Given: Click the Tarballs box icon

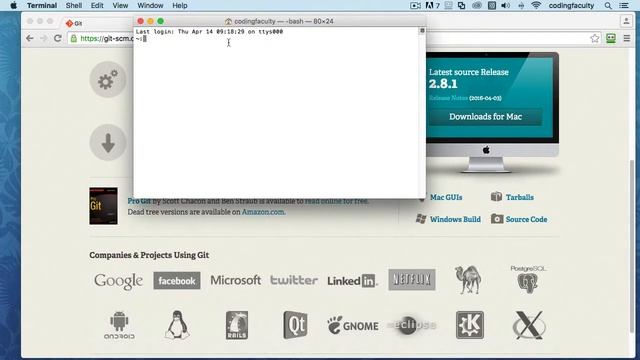Looking at the screenshot, I should [496, 197].
